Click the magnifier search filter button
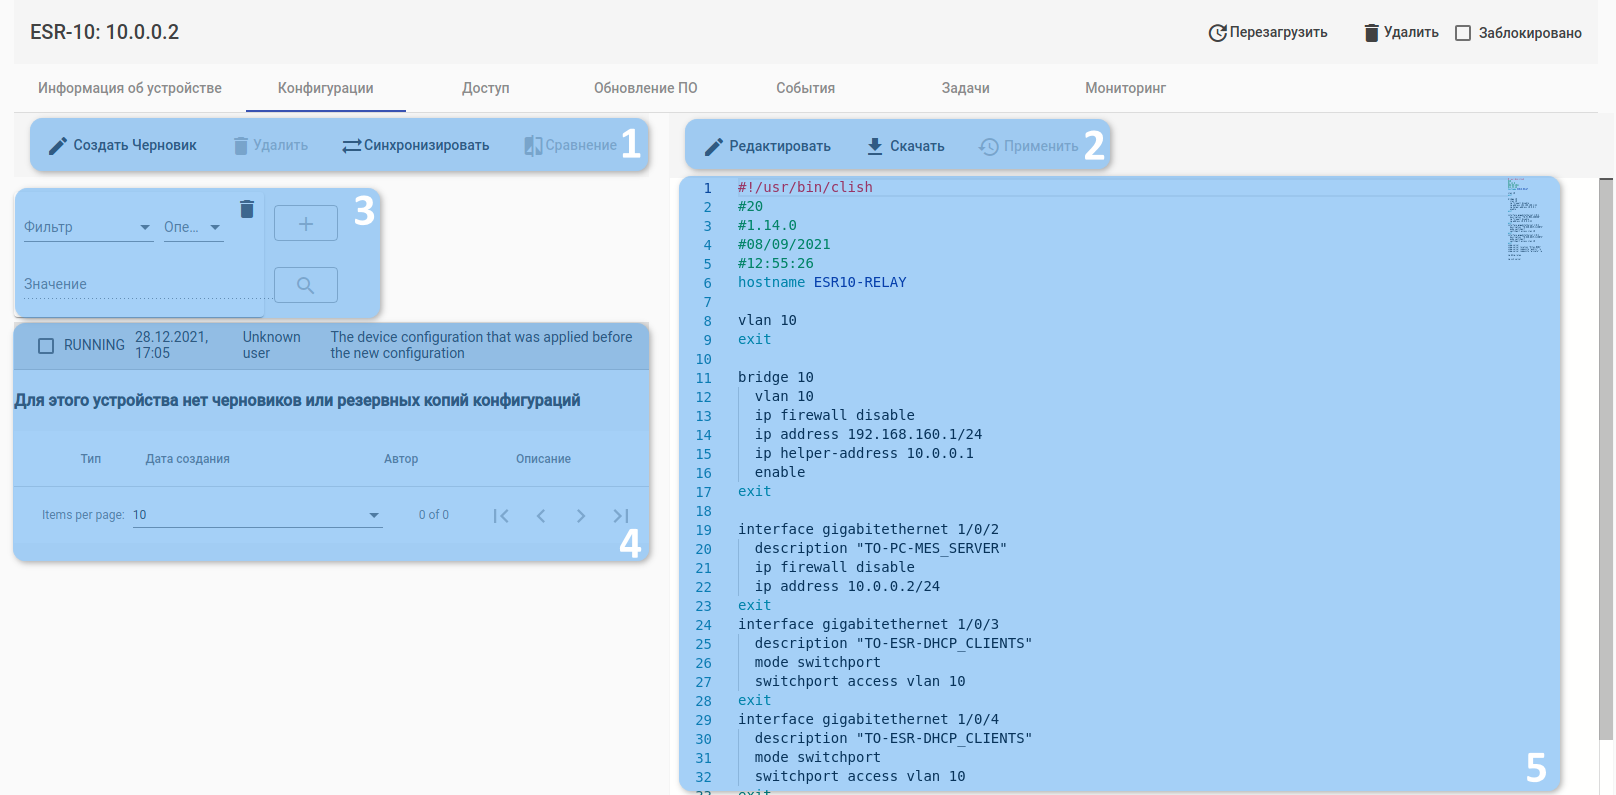The width and height of the screenshot is (1616, 795). tap(306, 285)
